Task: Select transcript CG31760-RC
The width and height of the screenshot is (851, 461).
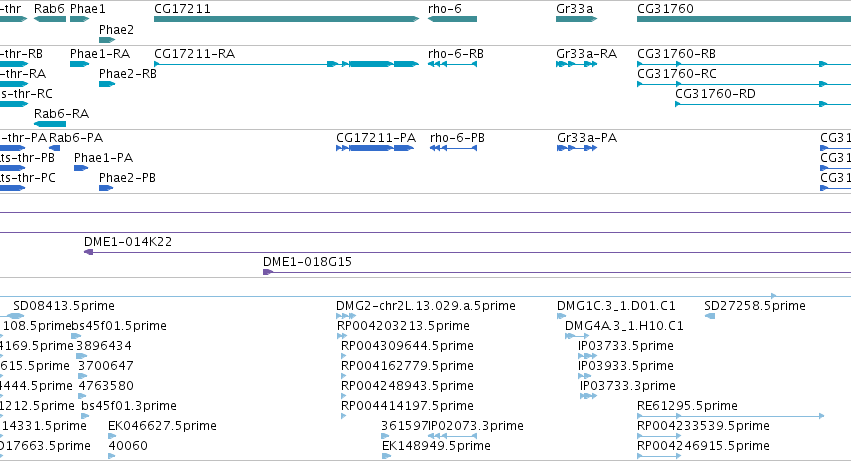Action: (x=744, y=84)
